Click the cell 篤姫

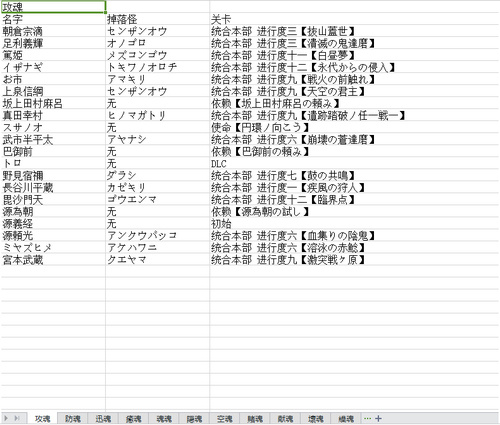[53, 55]
